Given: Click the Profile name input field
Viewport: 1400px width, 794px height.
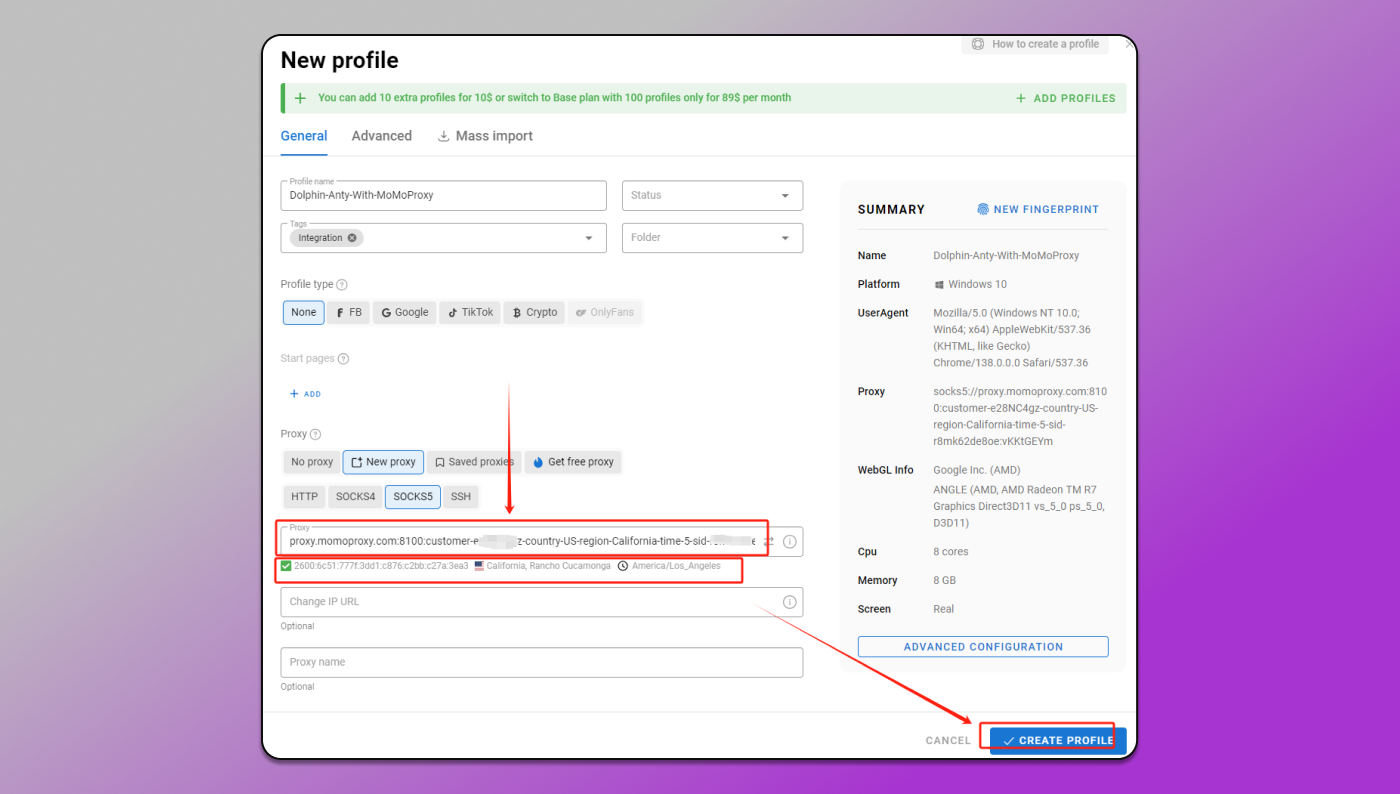Looking at the screenshot, I should click(444, 196).
